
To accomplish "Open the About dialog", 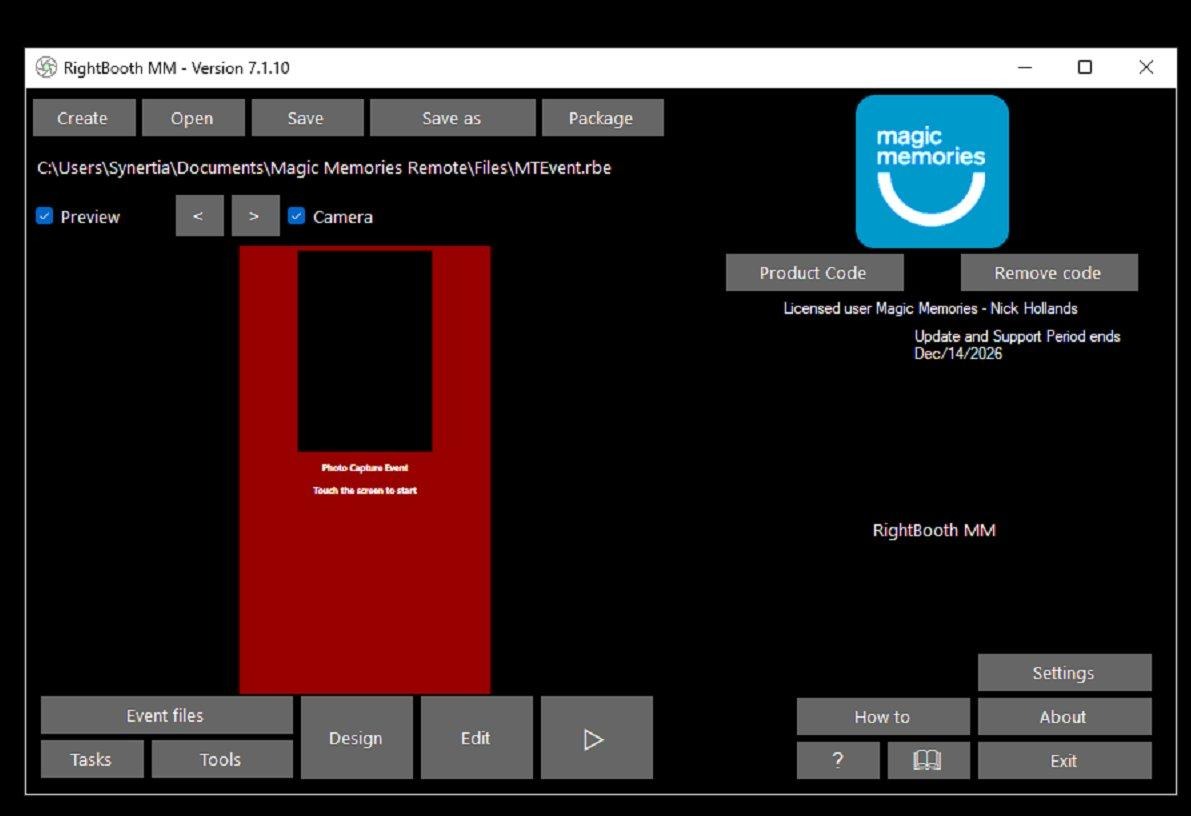I will (x=1064, y=716).
